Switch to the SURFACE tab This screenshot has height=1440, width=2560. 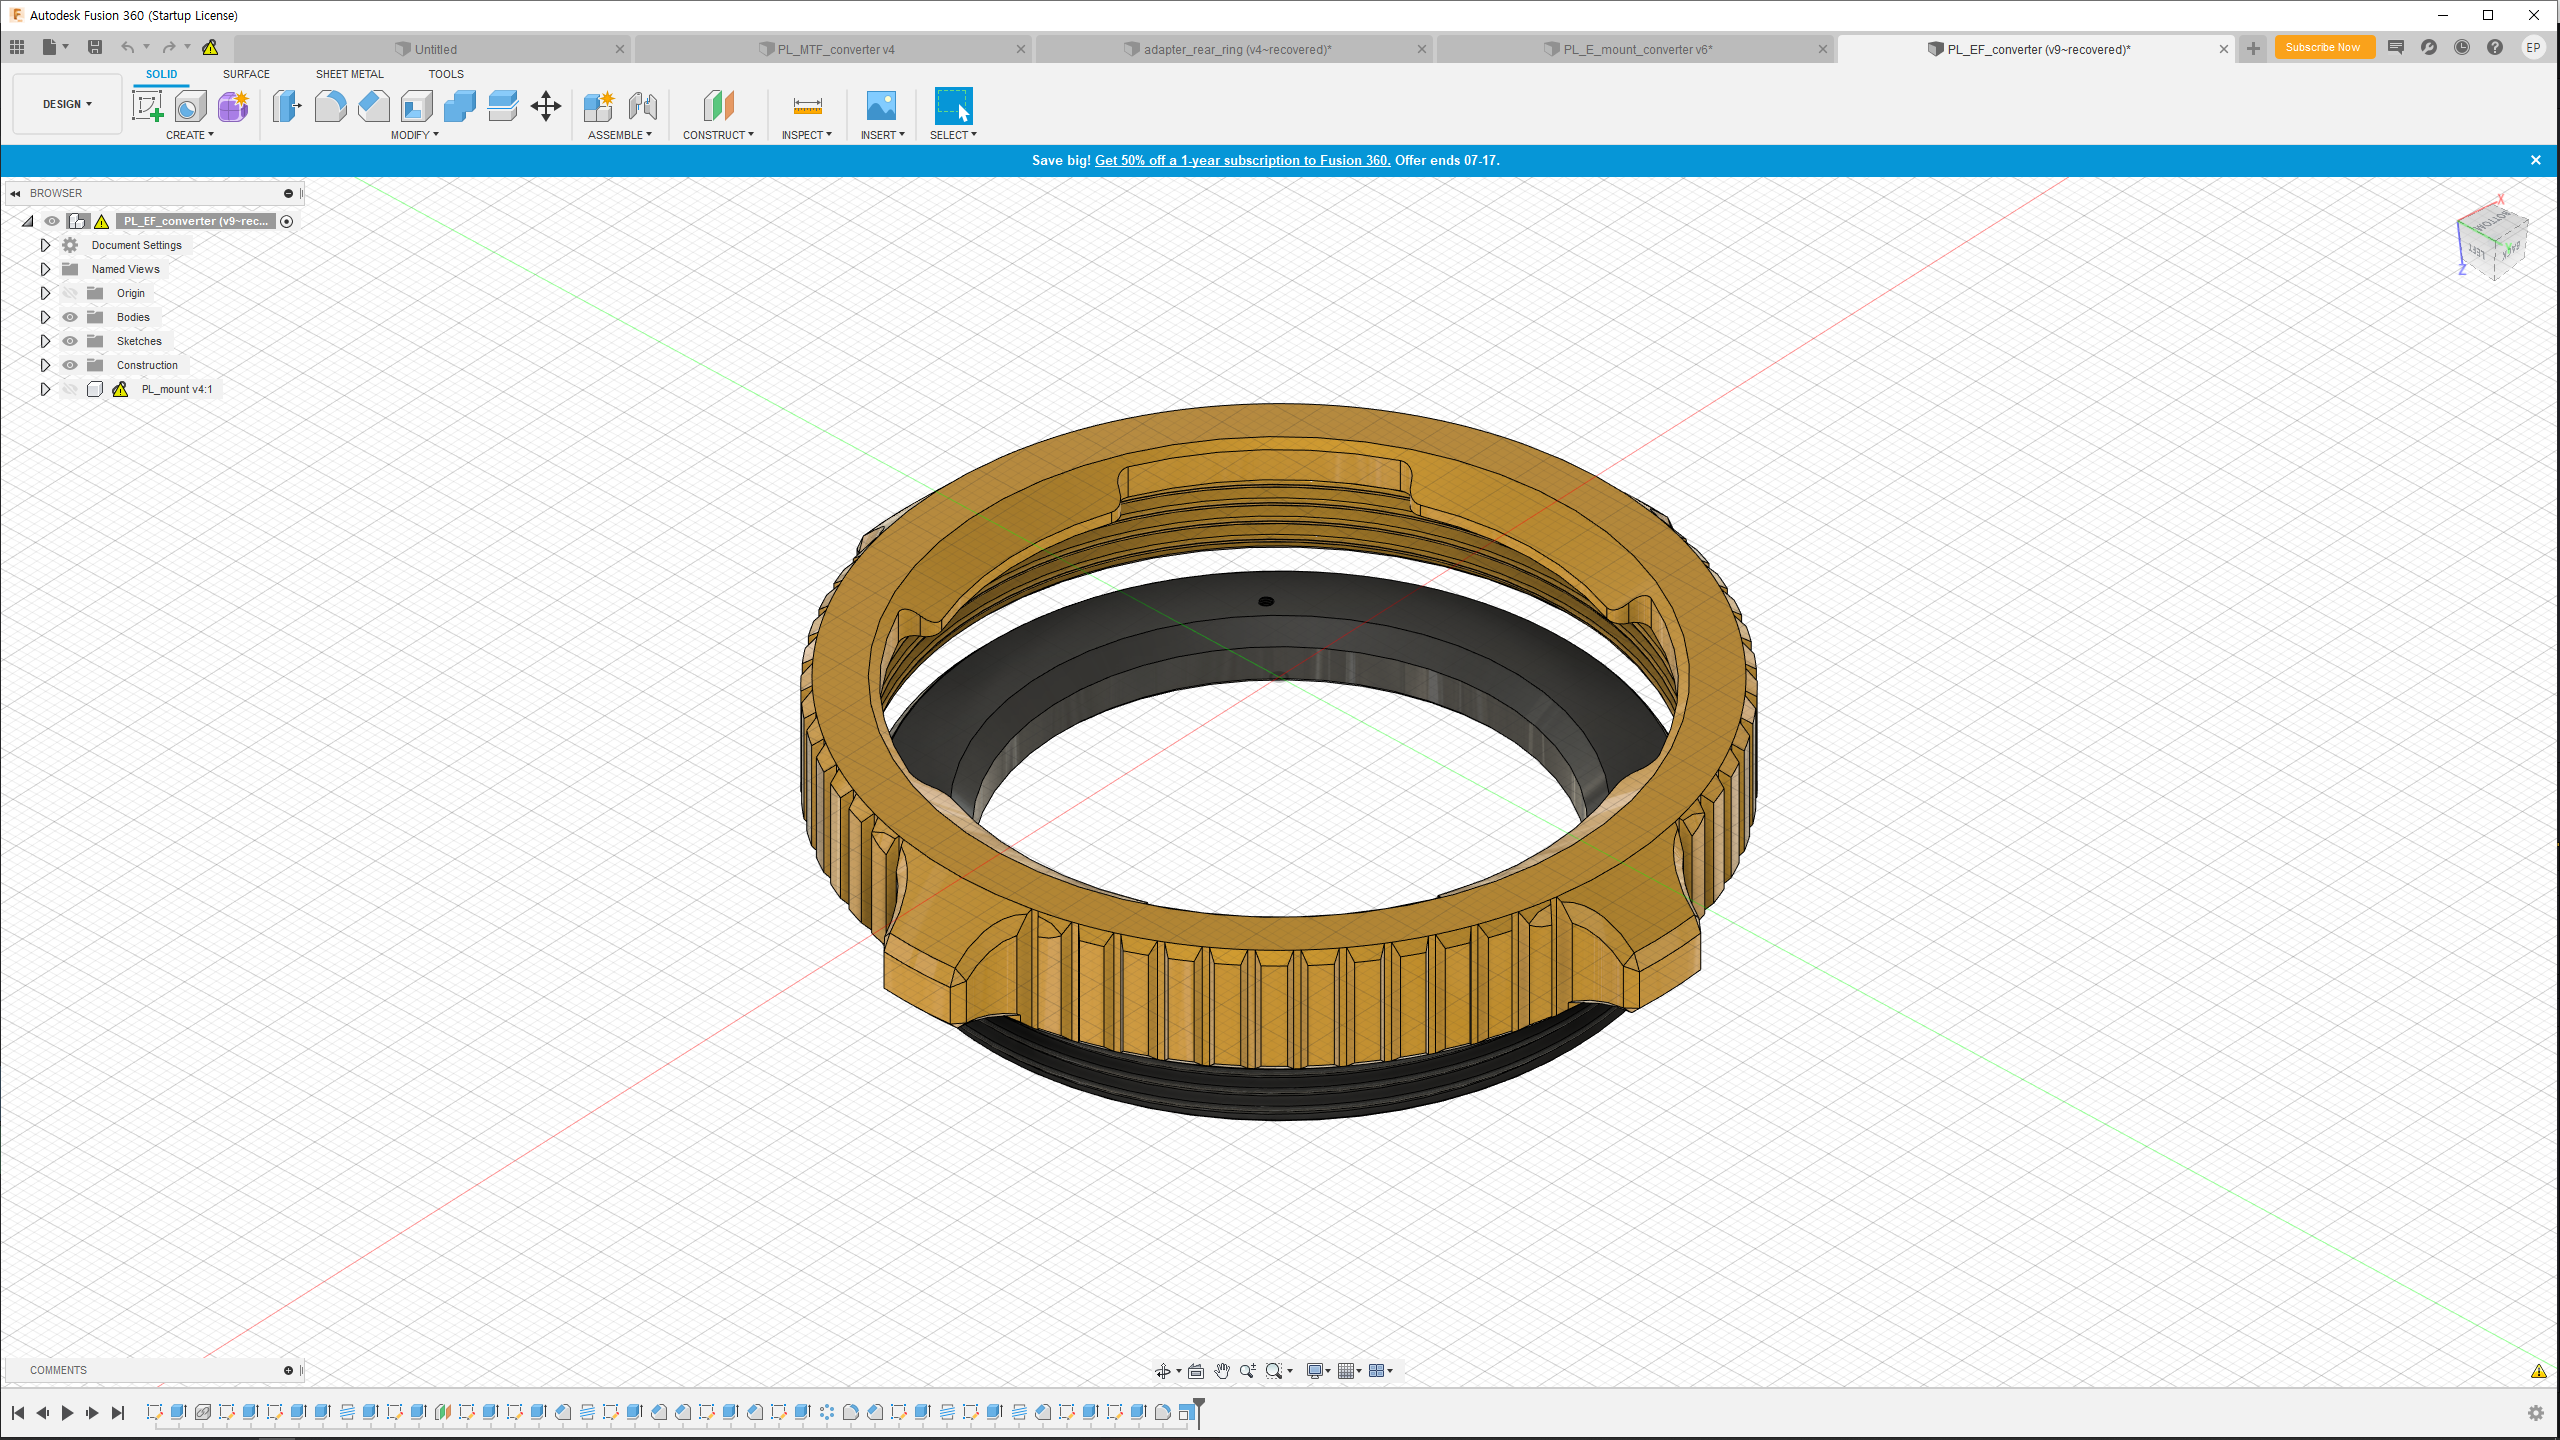pos(246,74)
